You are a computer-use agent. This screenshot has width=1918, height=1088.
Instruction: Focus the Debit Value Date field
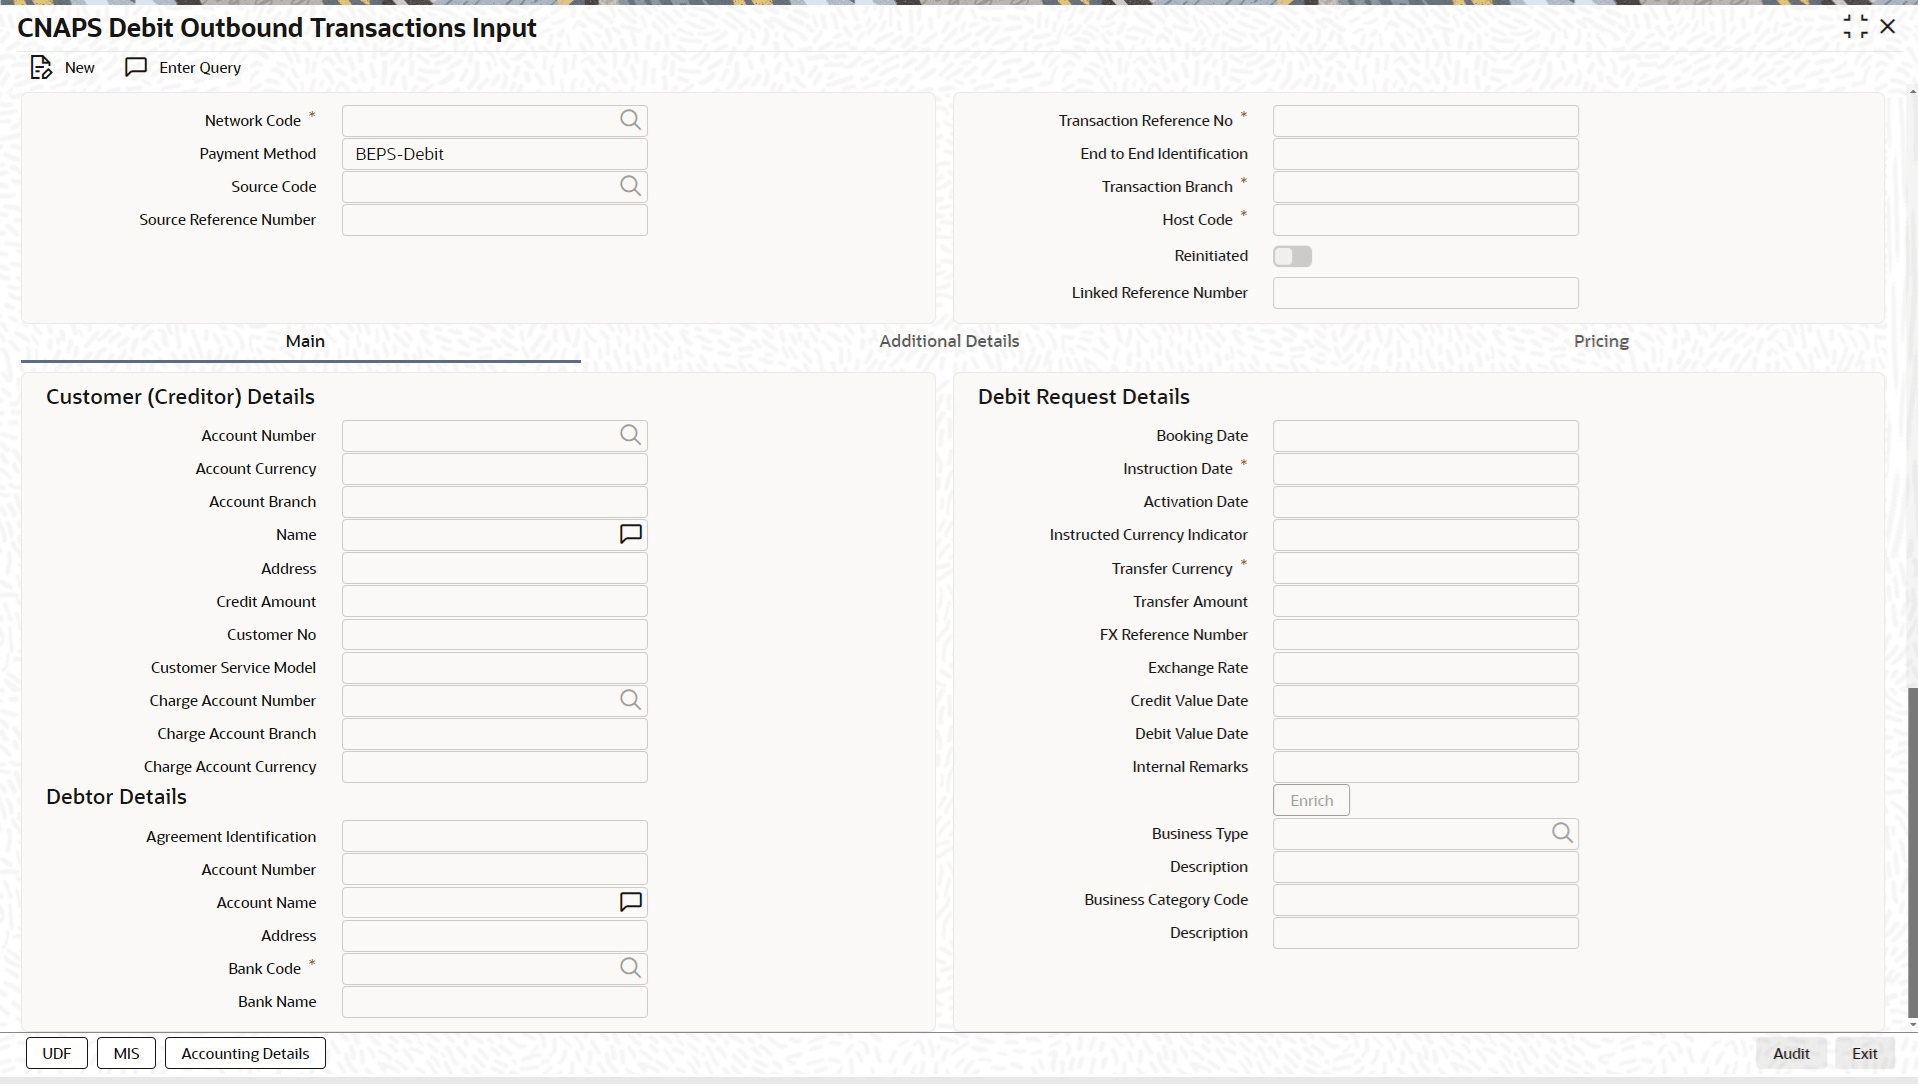point(1426,734)
